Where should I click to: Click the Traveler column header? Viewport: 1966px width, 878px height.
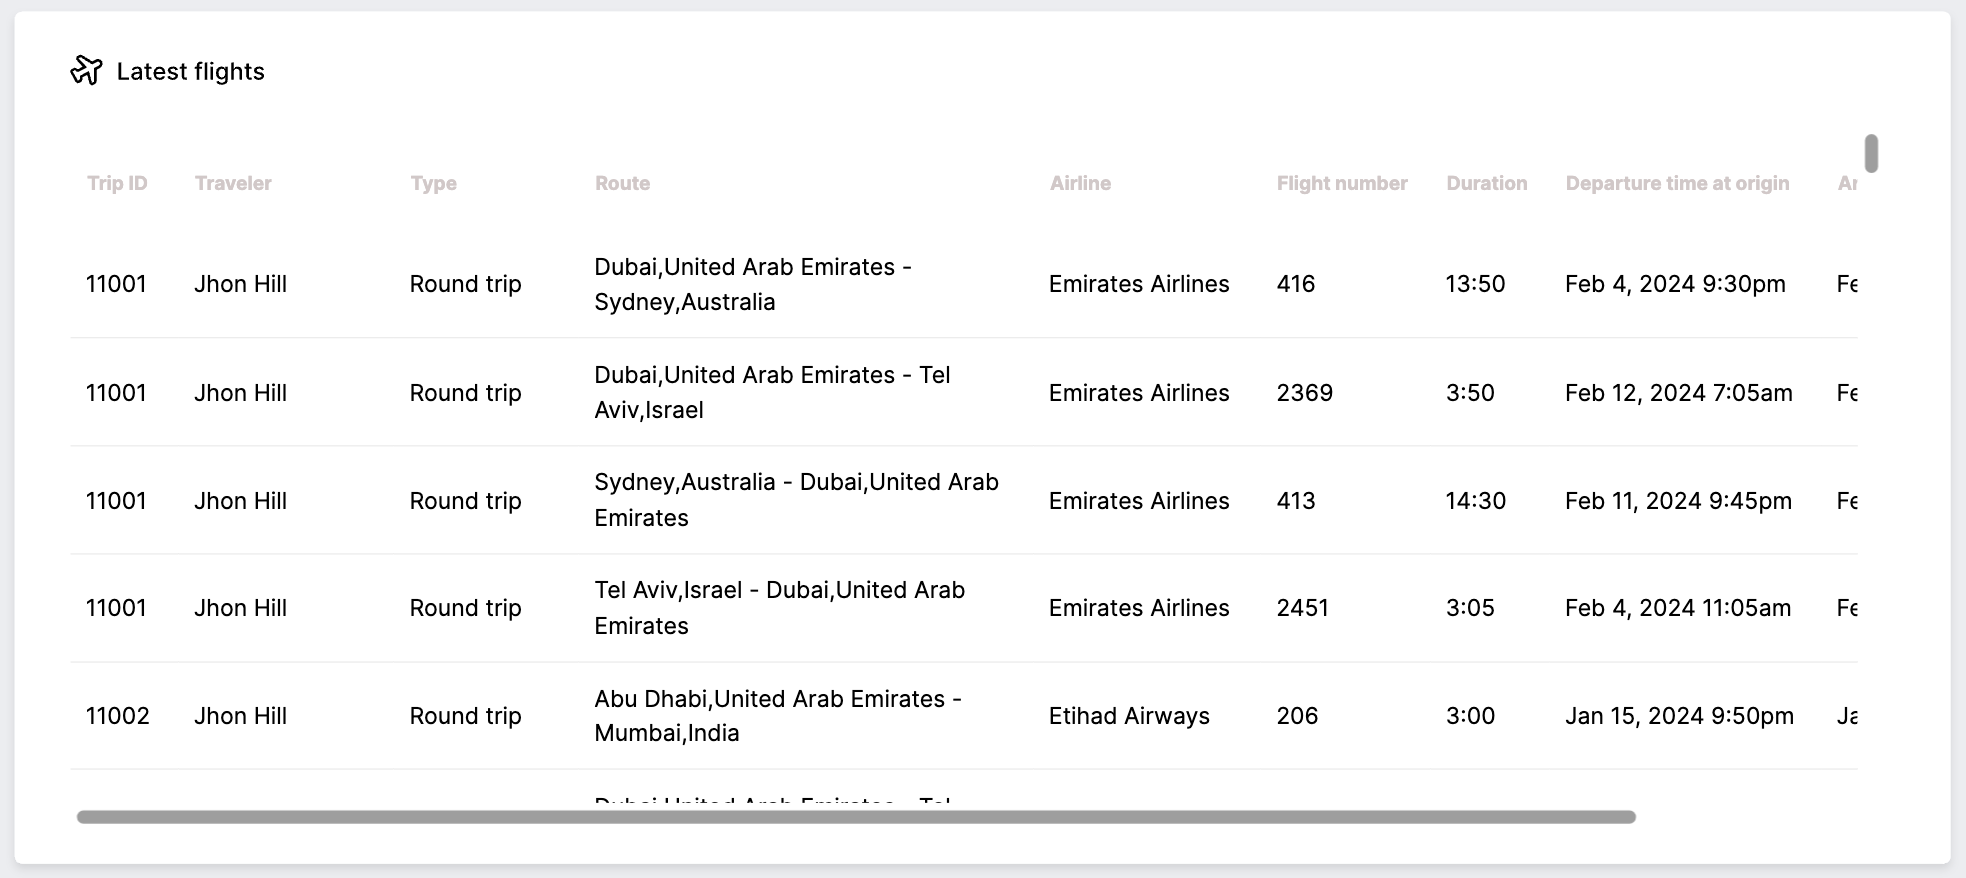[x=233, y=183]
